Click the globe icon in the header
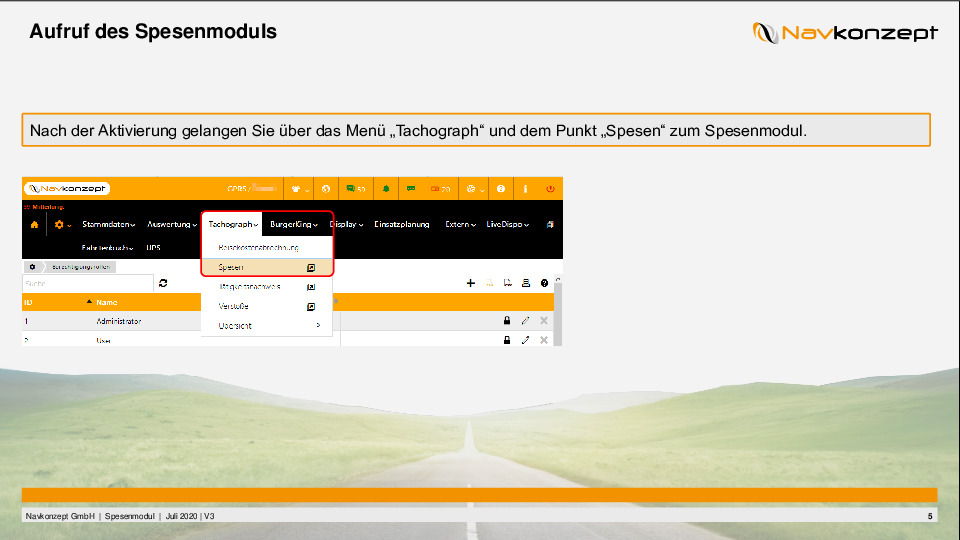This screenshot has width=960, height=540. (326, 189)
